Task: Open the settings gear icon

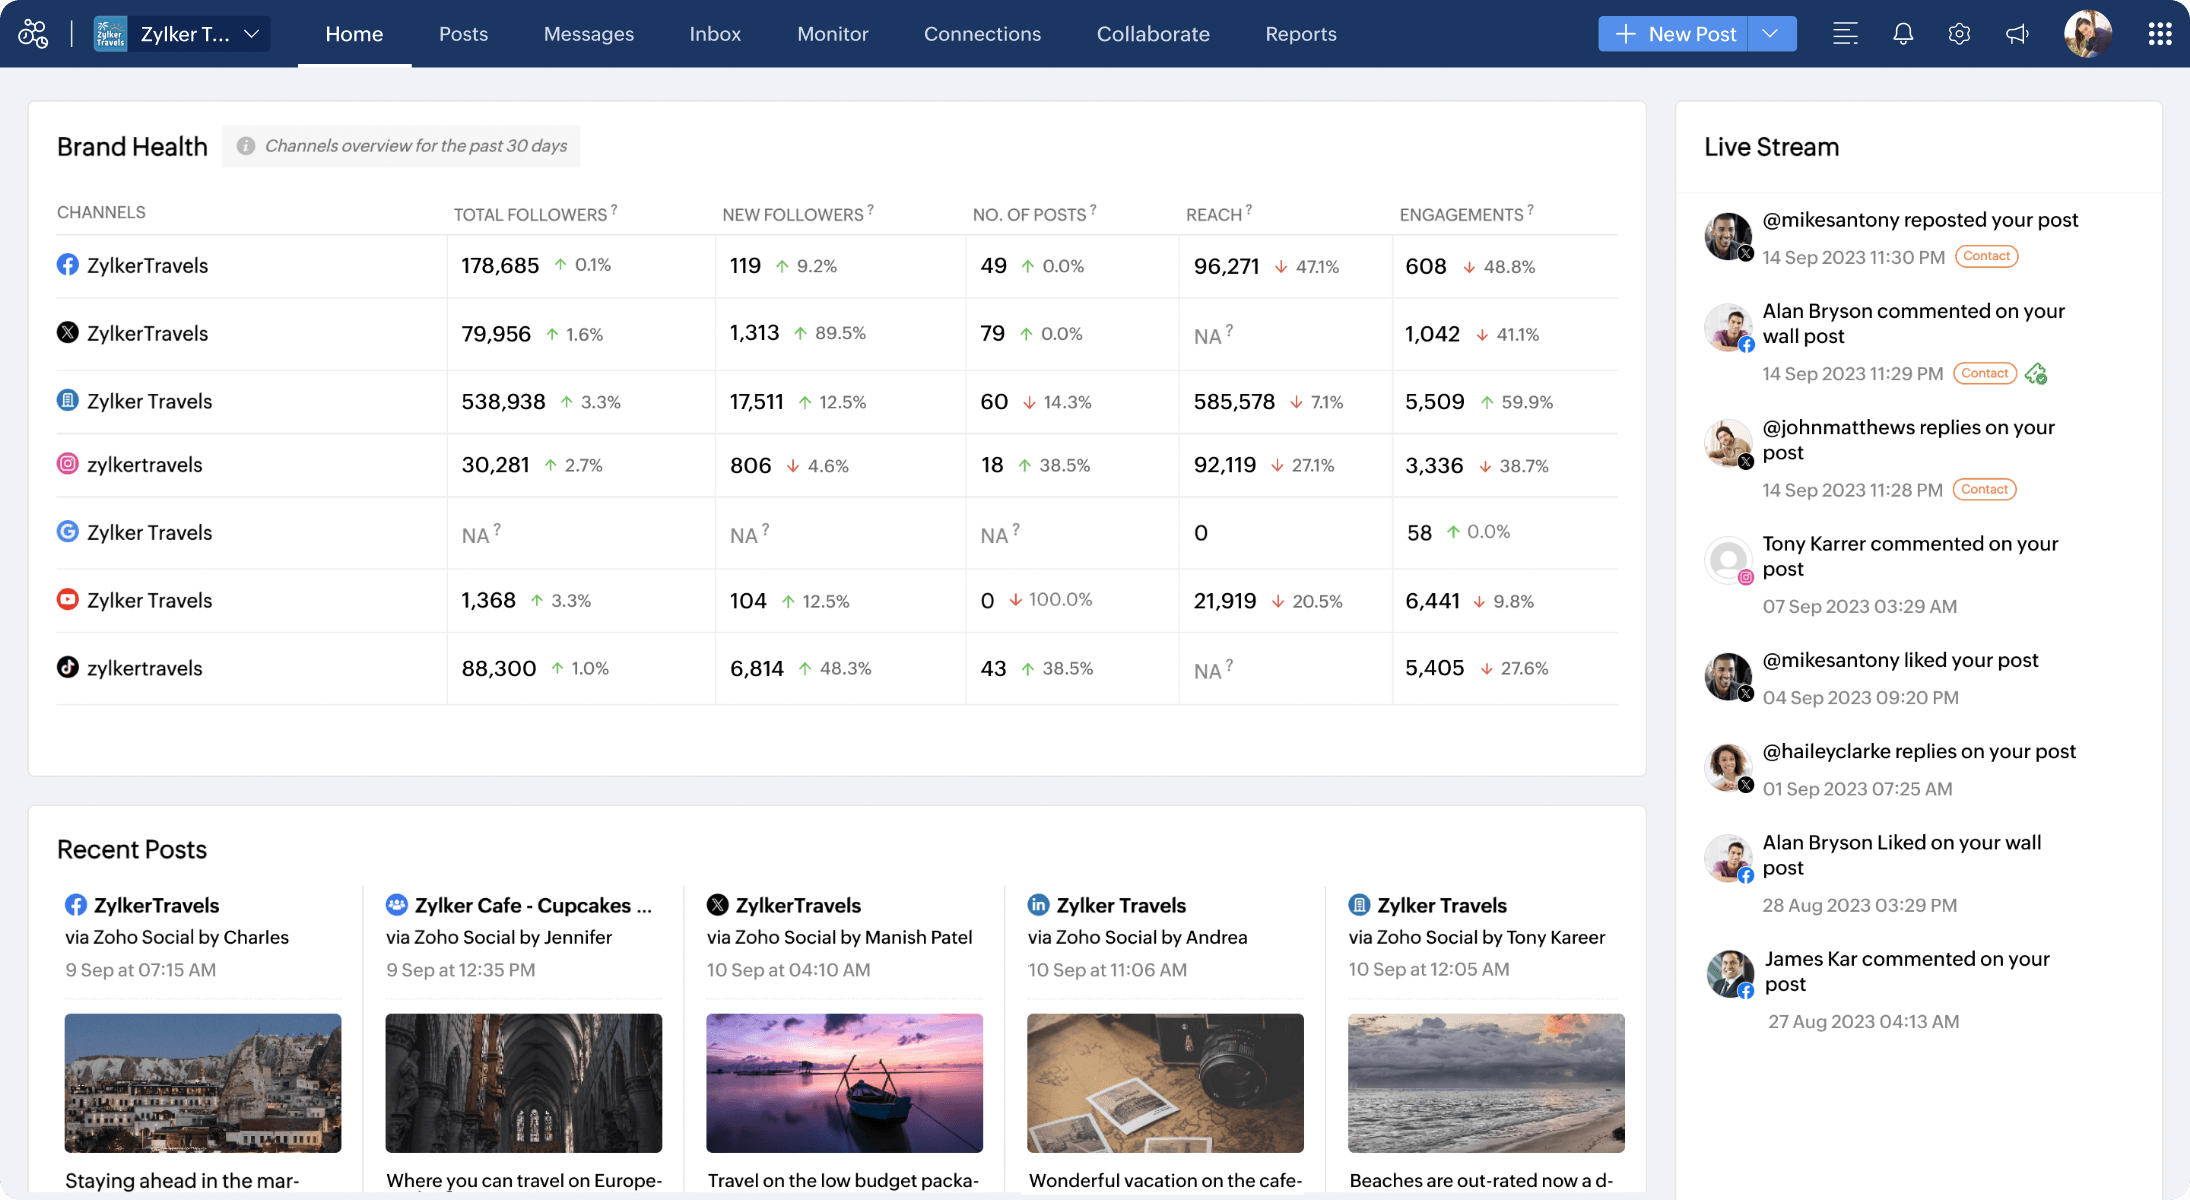Action: pyautogui.click(x=1959, y=34)
